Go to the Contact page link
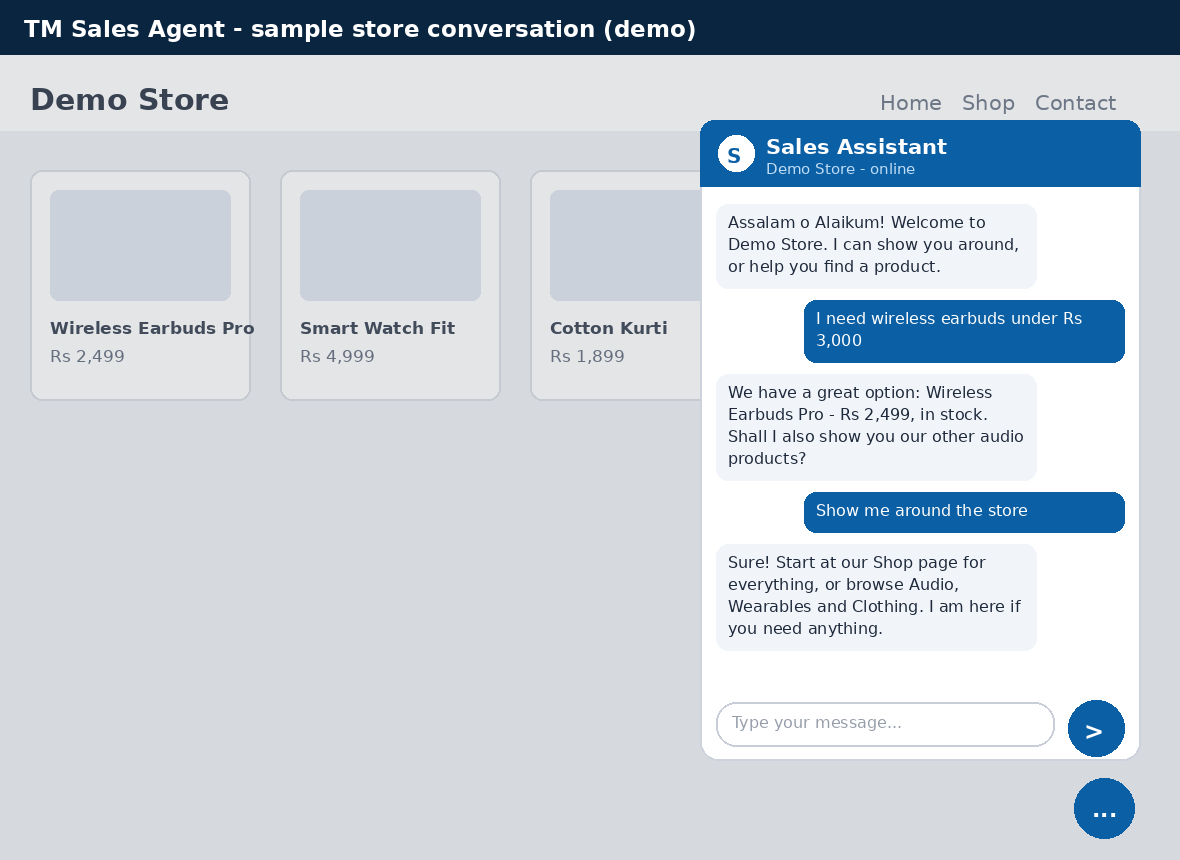The height and width of the screenshot is (860, 1180). pos(1075,103)
